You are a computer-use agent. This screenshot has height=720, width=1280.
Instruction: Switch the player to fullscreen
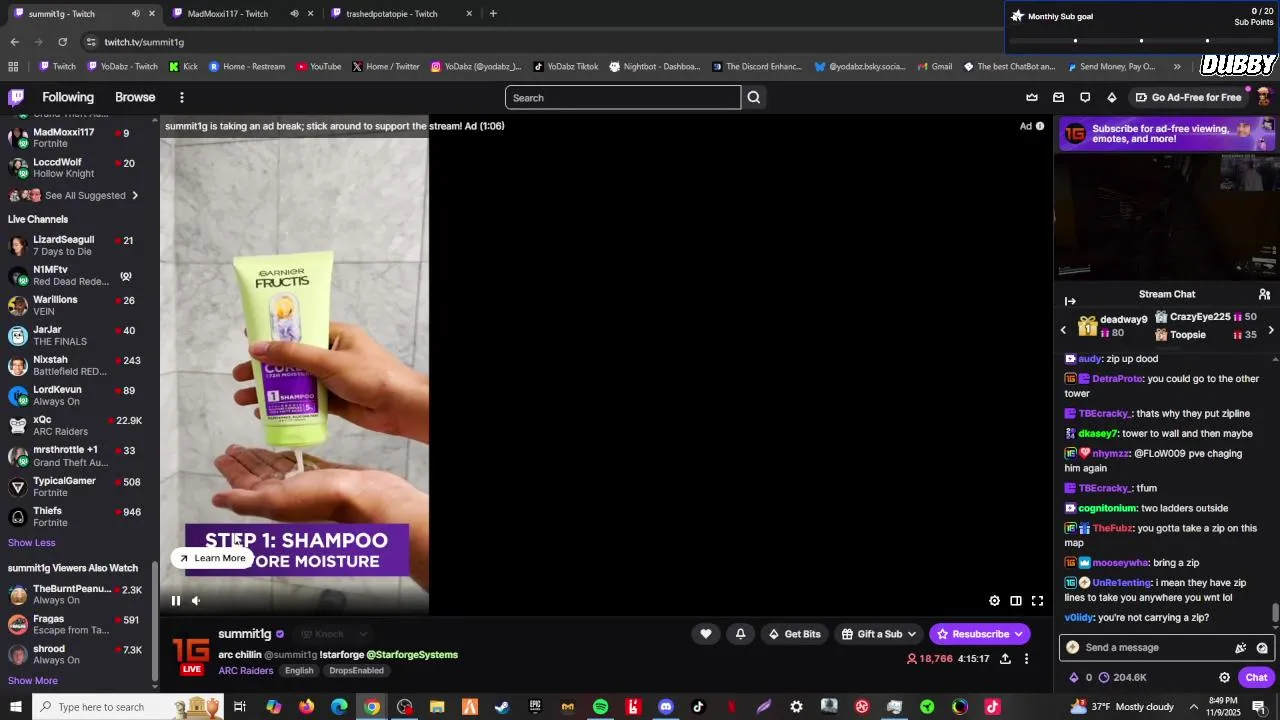click(1037, 601)
